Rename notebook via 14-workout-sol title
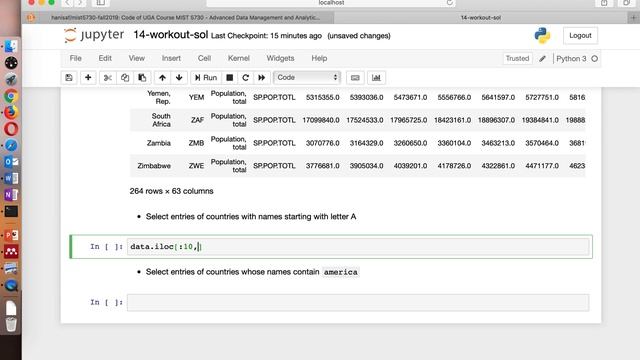Screen dimensions: 640x360 click(x=171, y=35)
